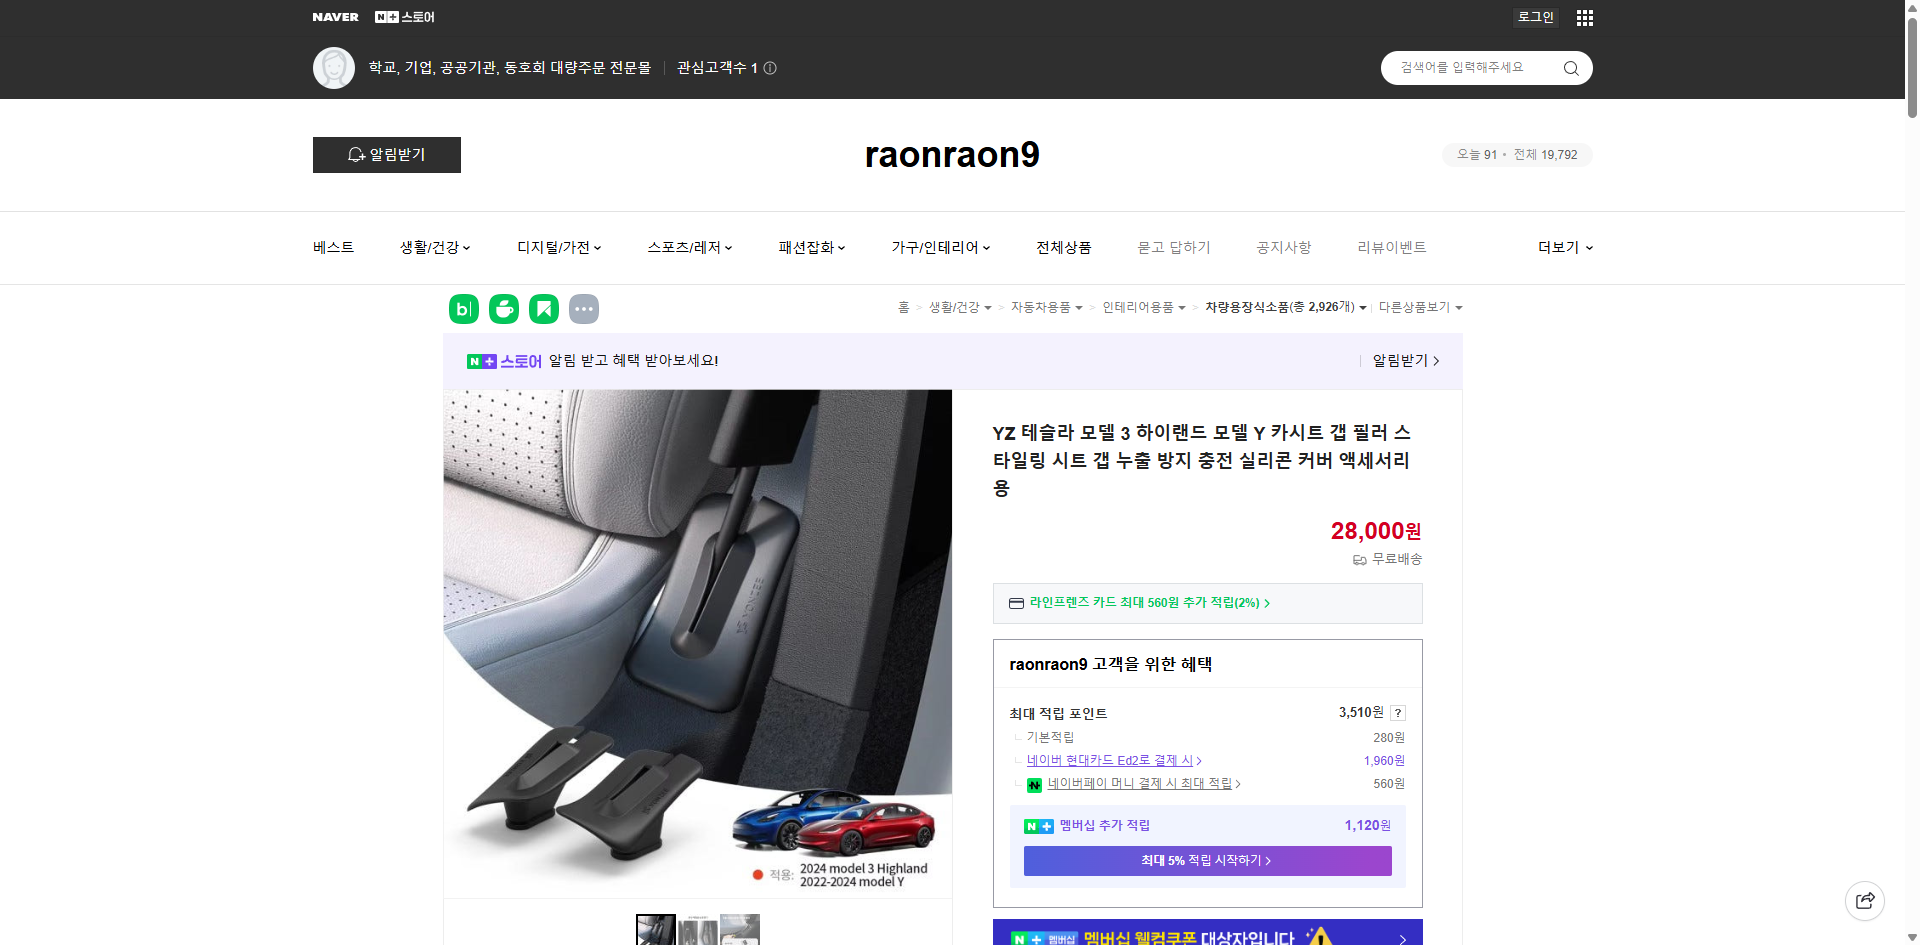Expand the 더보기 navigation dropdown

(x=1564, y=247)
